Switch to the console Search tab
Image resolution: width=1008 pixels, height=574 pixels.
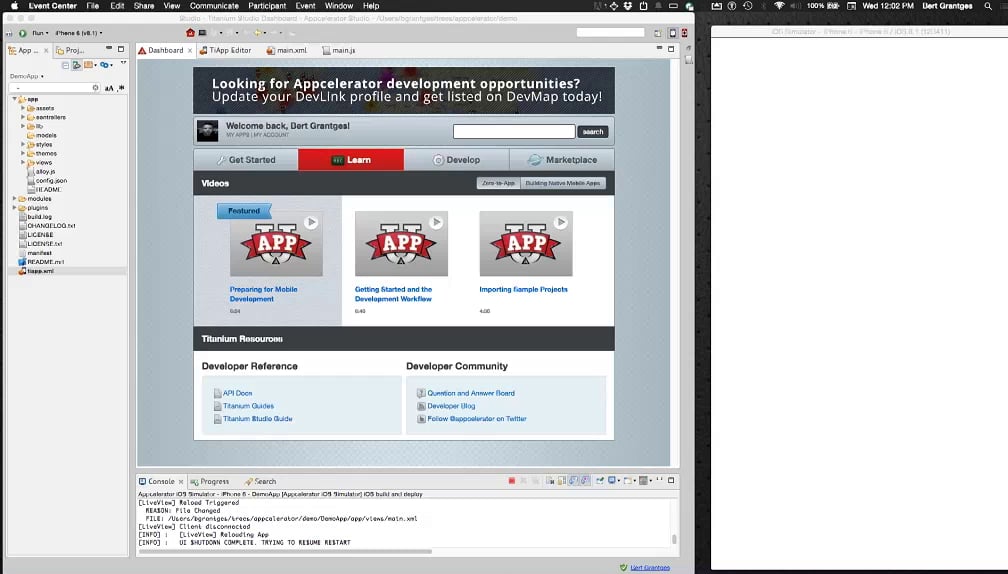tap(260, 481)
